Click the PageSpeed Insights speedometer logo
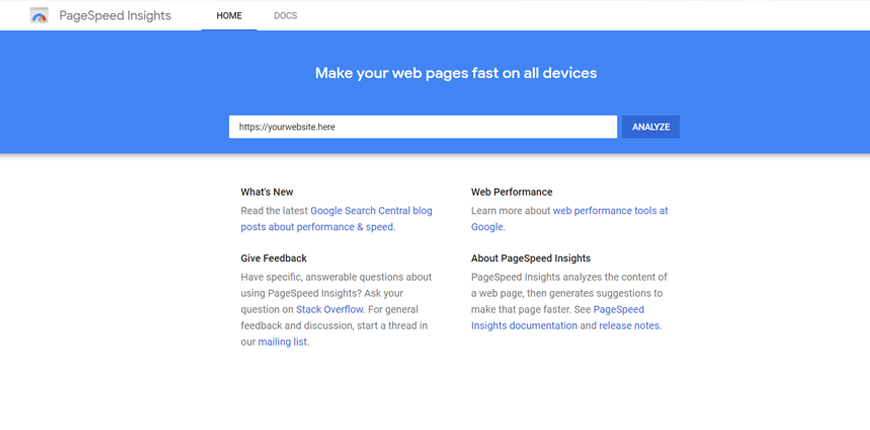The image size is (870, 430). point(39,16)
